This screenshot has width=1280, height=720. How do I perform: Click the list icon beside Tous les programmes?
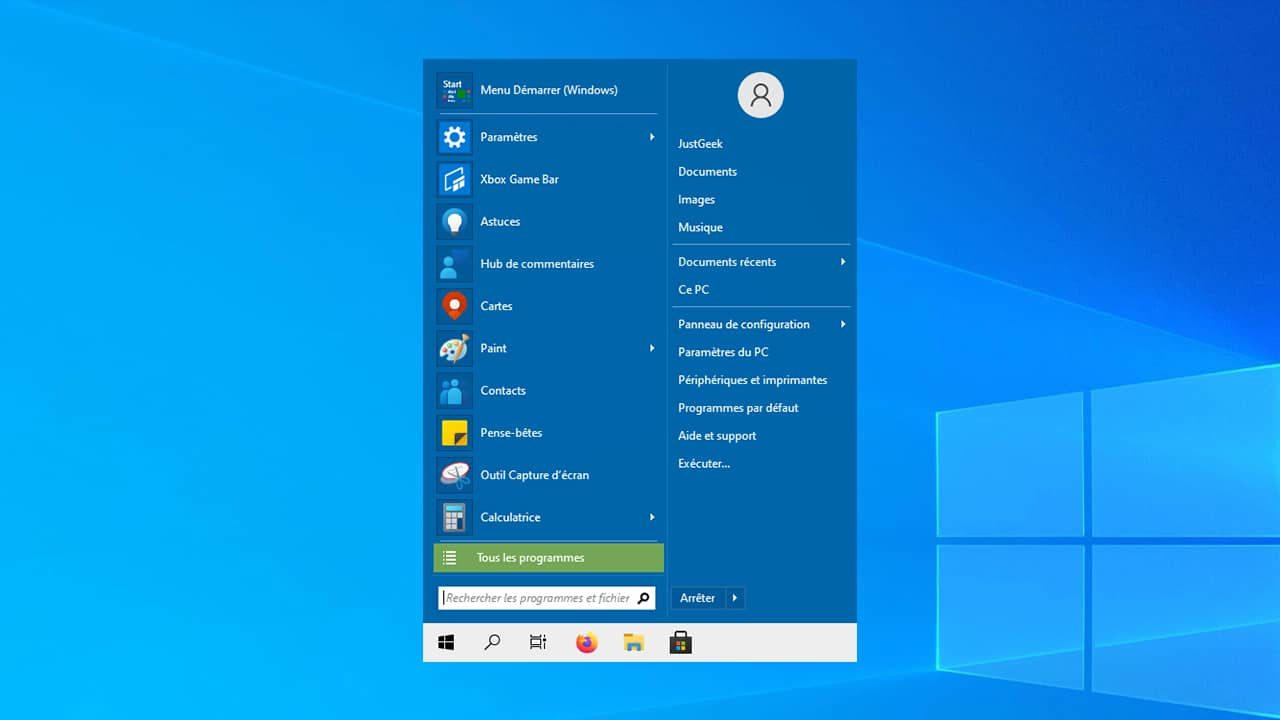(x=450, y=558)
